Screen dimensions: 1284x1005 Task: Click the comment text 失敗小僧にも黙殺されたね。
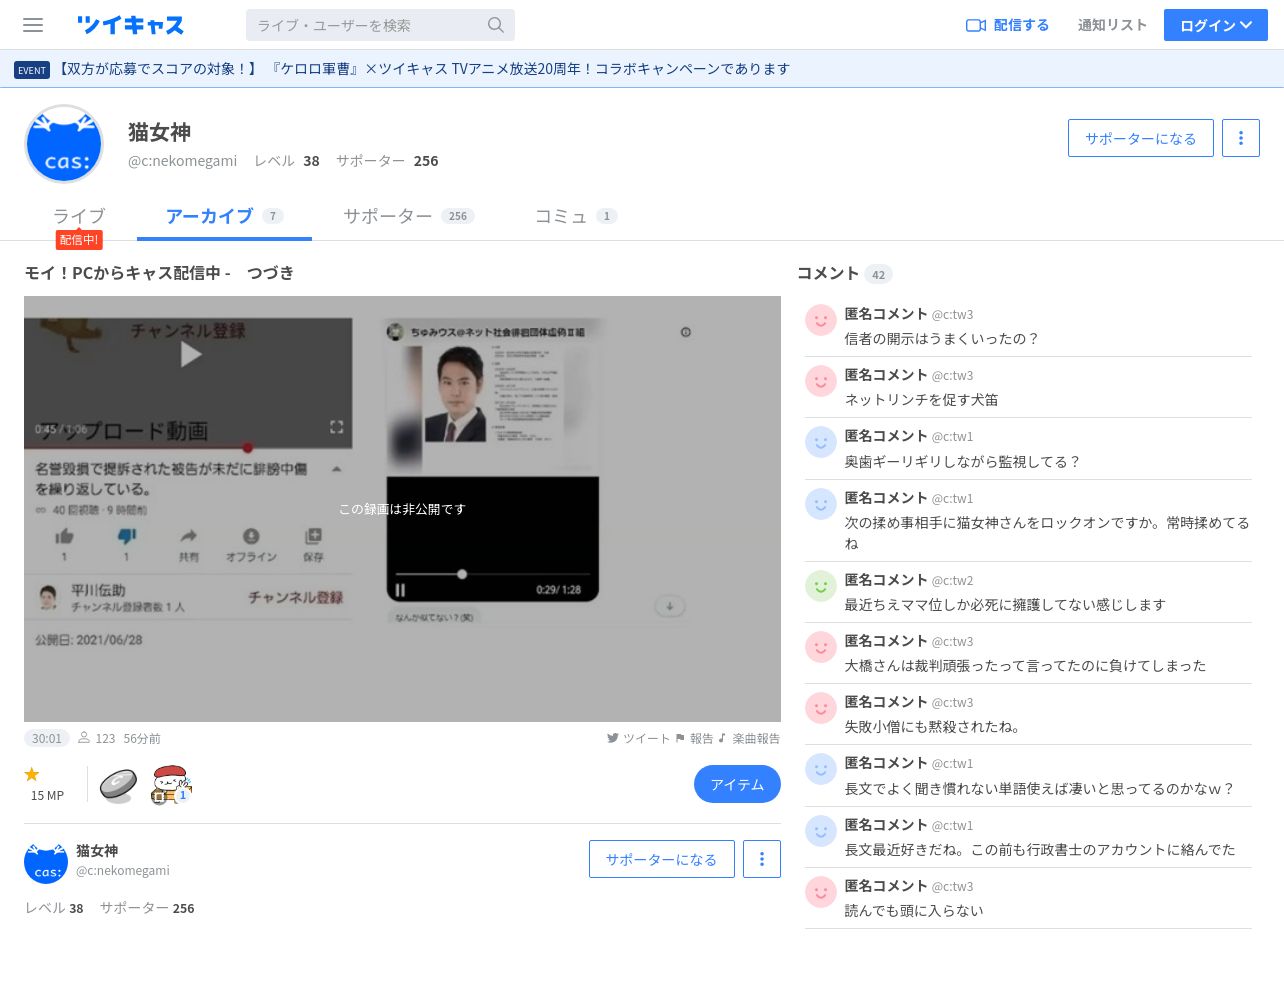pos(933,727)
